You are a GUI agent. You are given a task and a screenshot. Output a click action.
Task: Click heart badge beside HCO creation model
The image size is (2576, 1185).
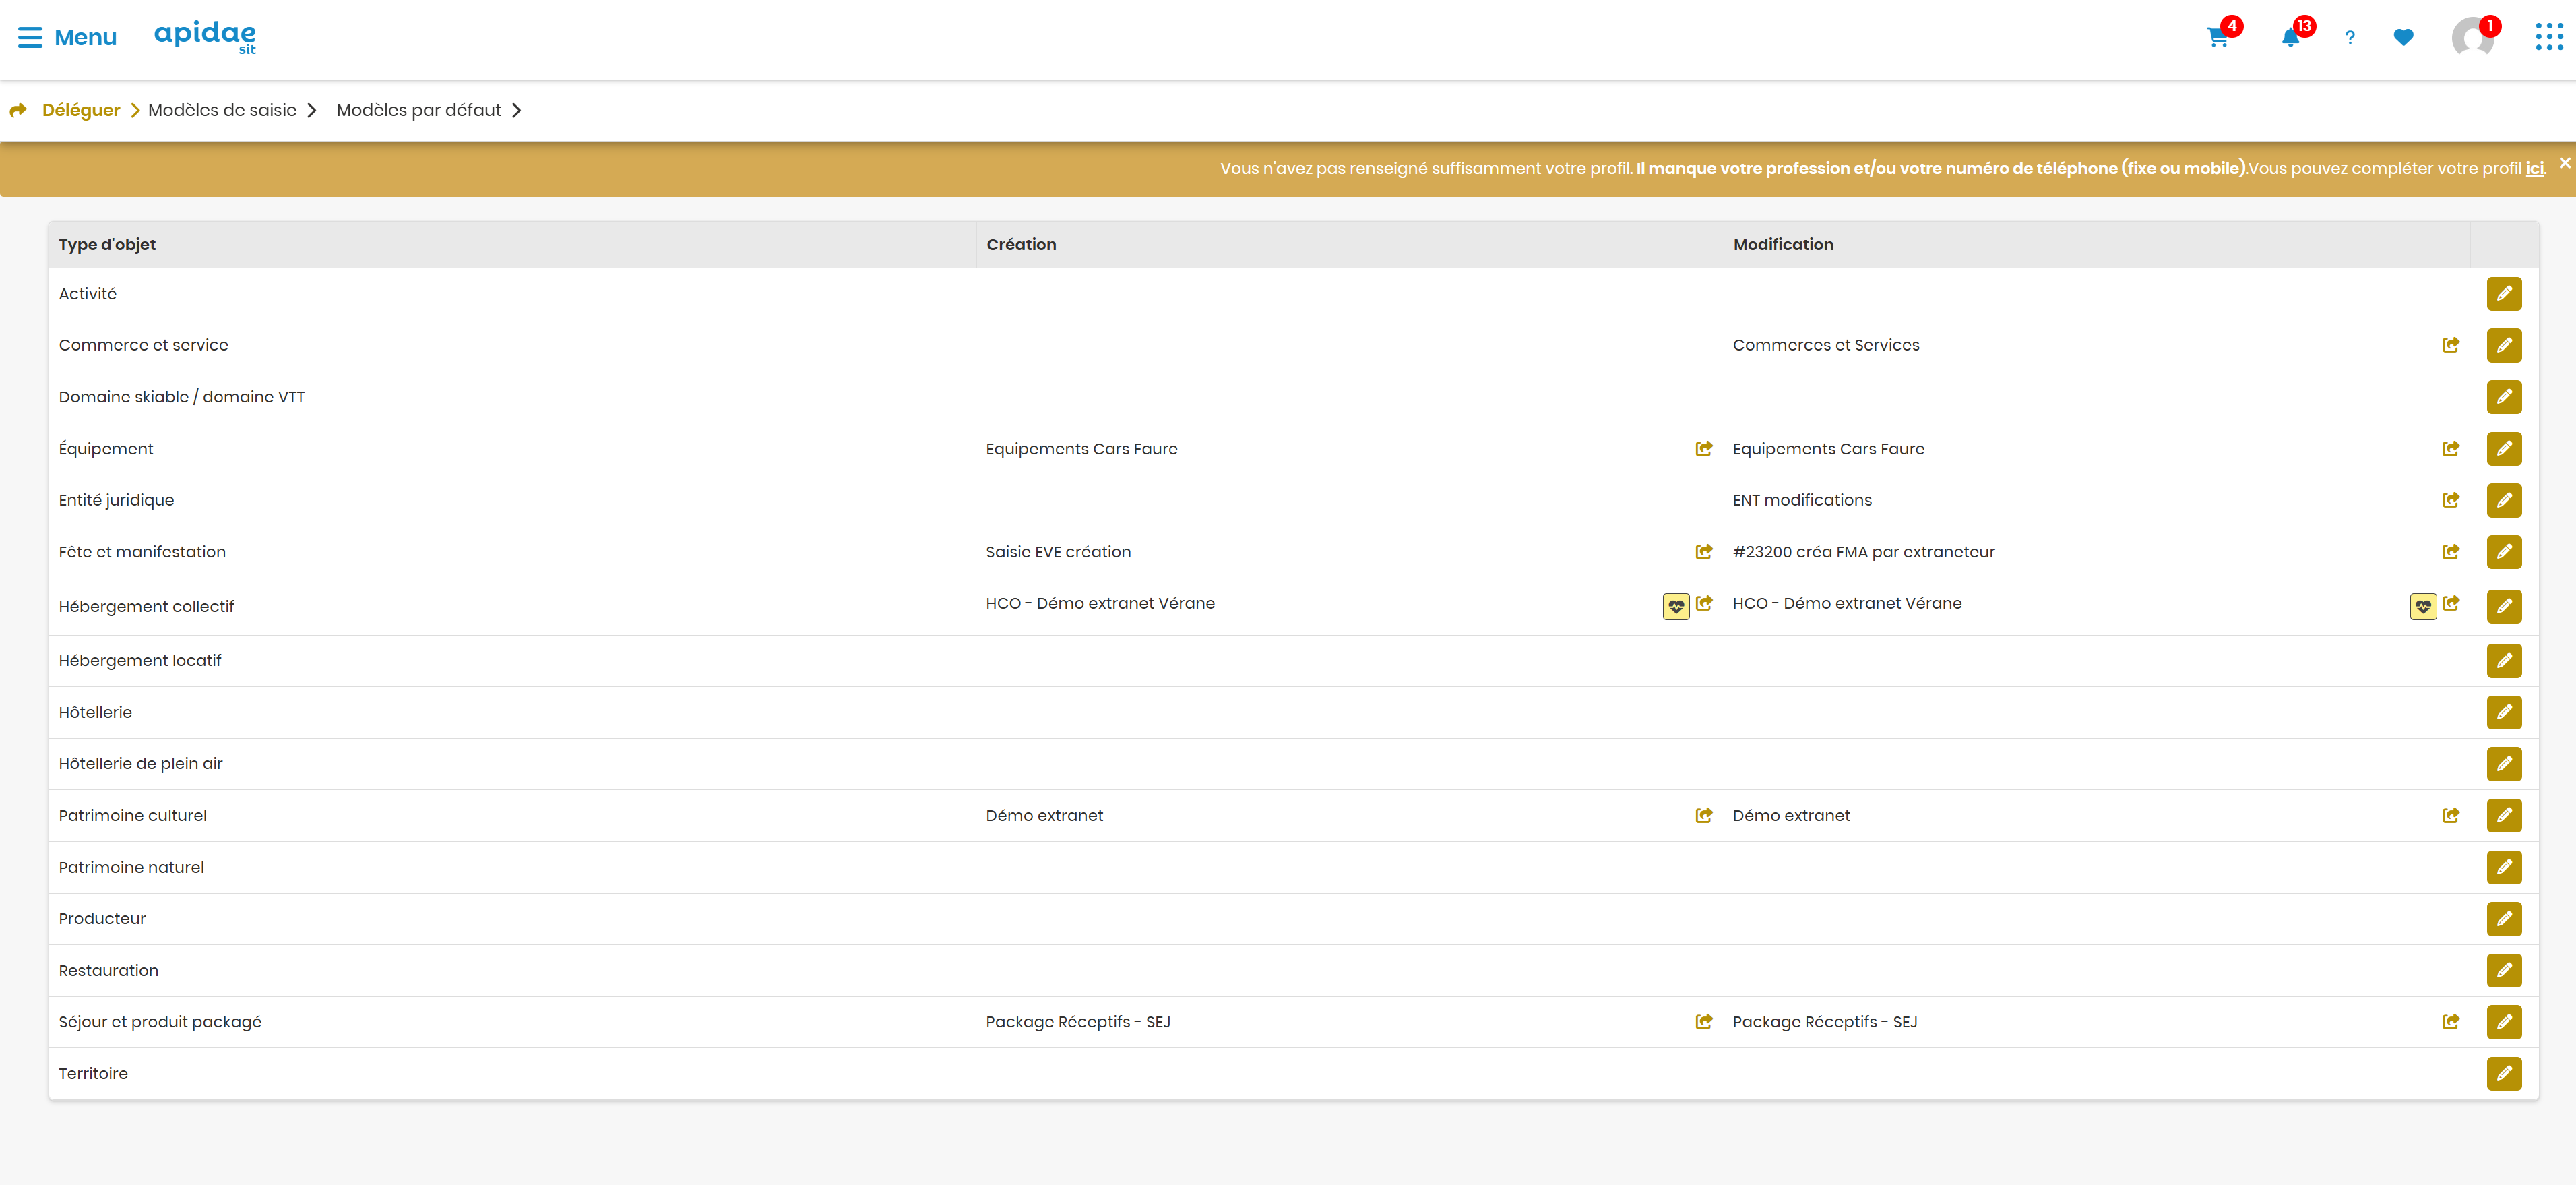(1676, 607)
